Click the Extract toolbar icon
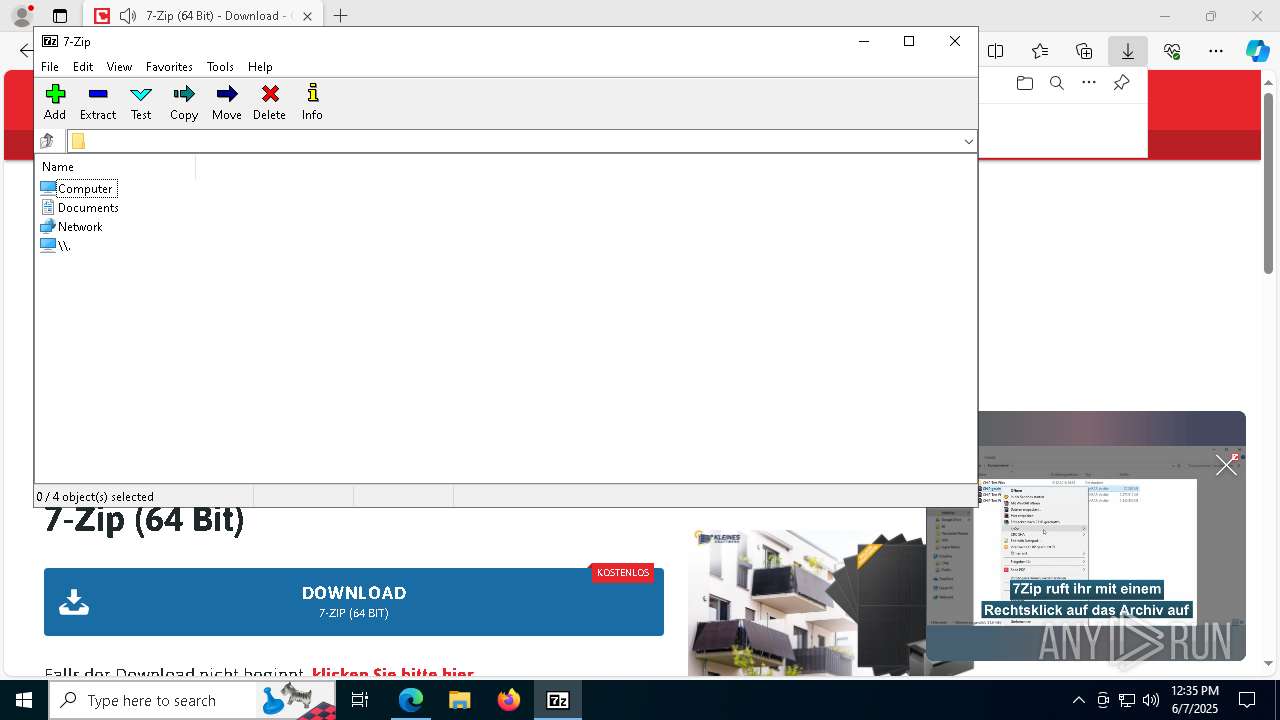1280x720 pixels. [x=98, y=102]
